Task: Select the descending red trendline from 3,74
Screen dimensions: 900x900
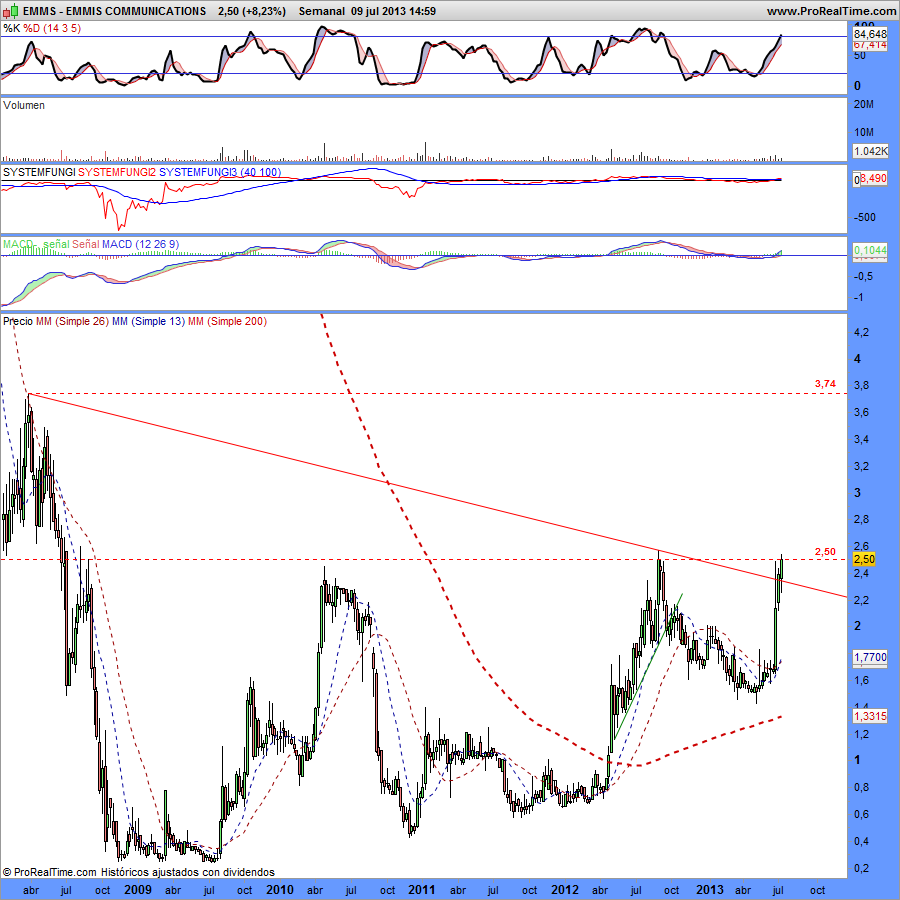Action: click(436, 495)
